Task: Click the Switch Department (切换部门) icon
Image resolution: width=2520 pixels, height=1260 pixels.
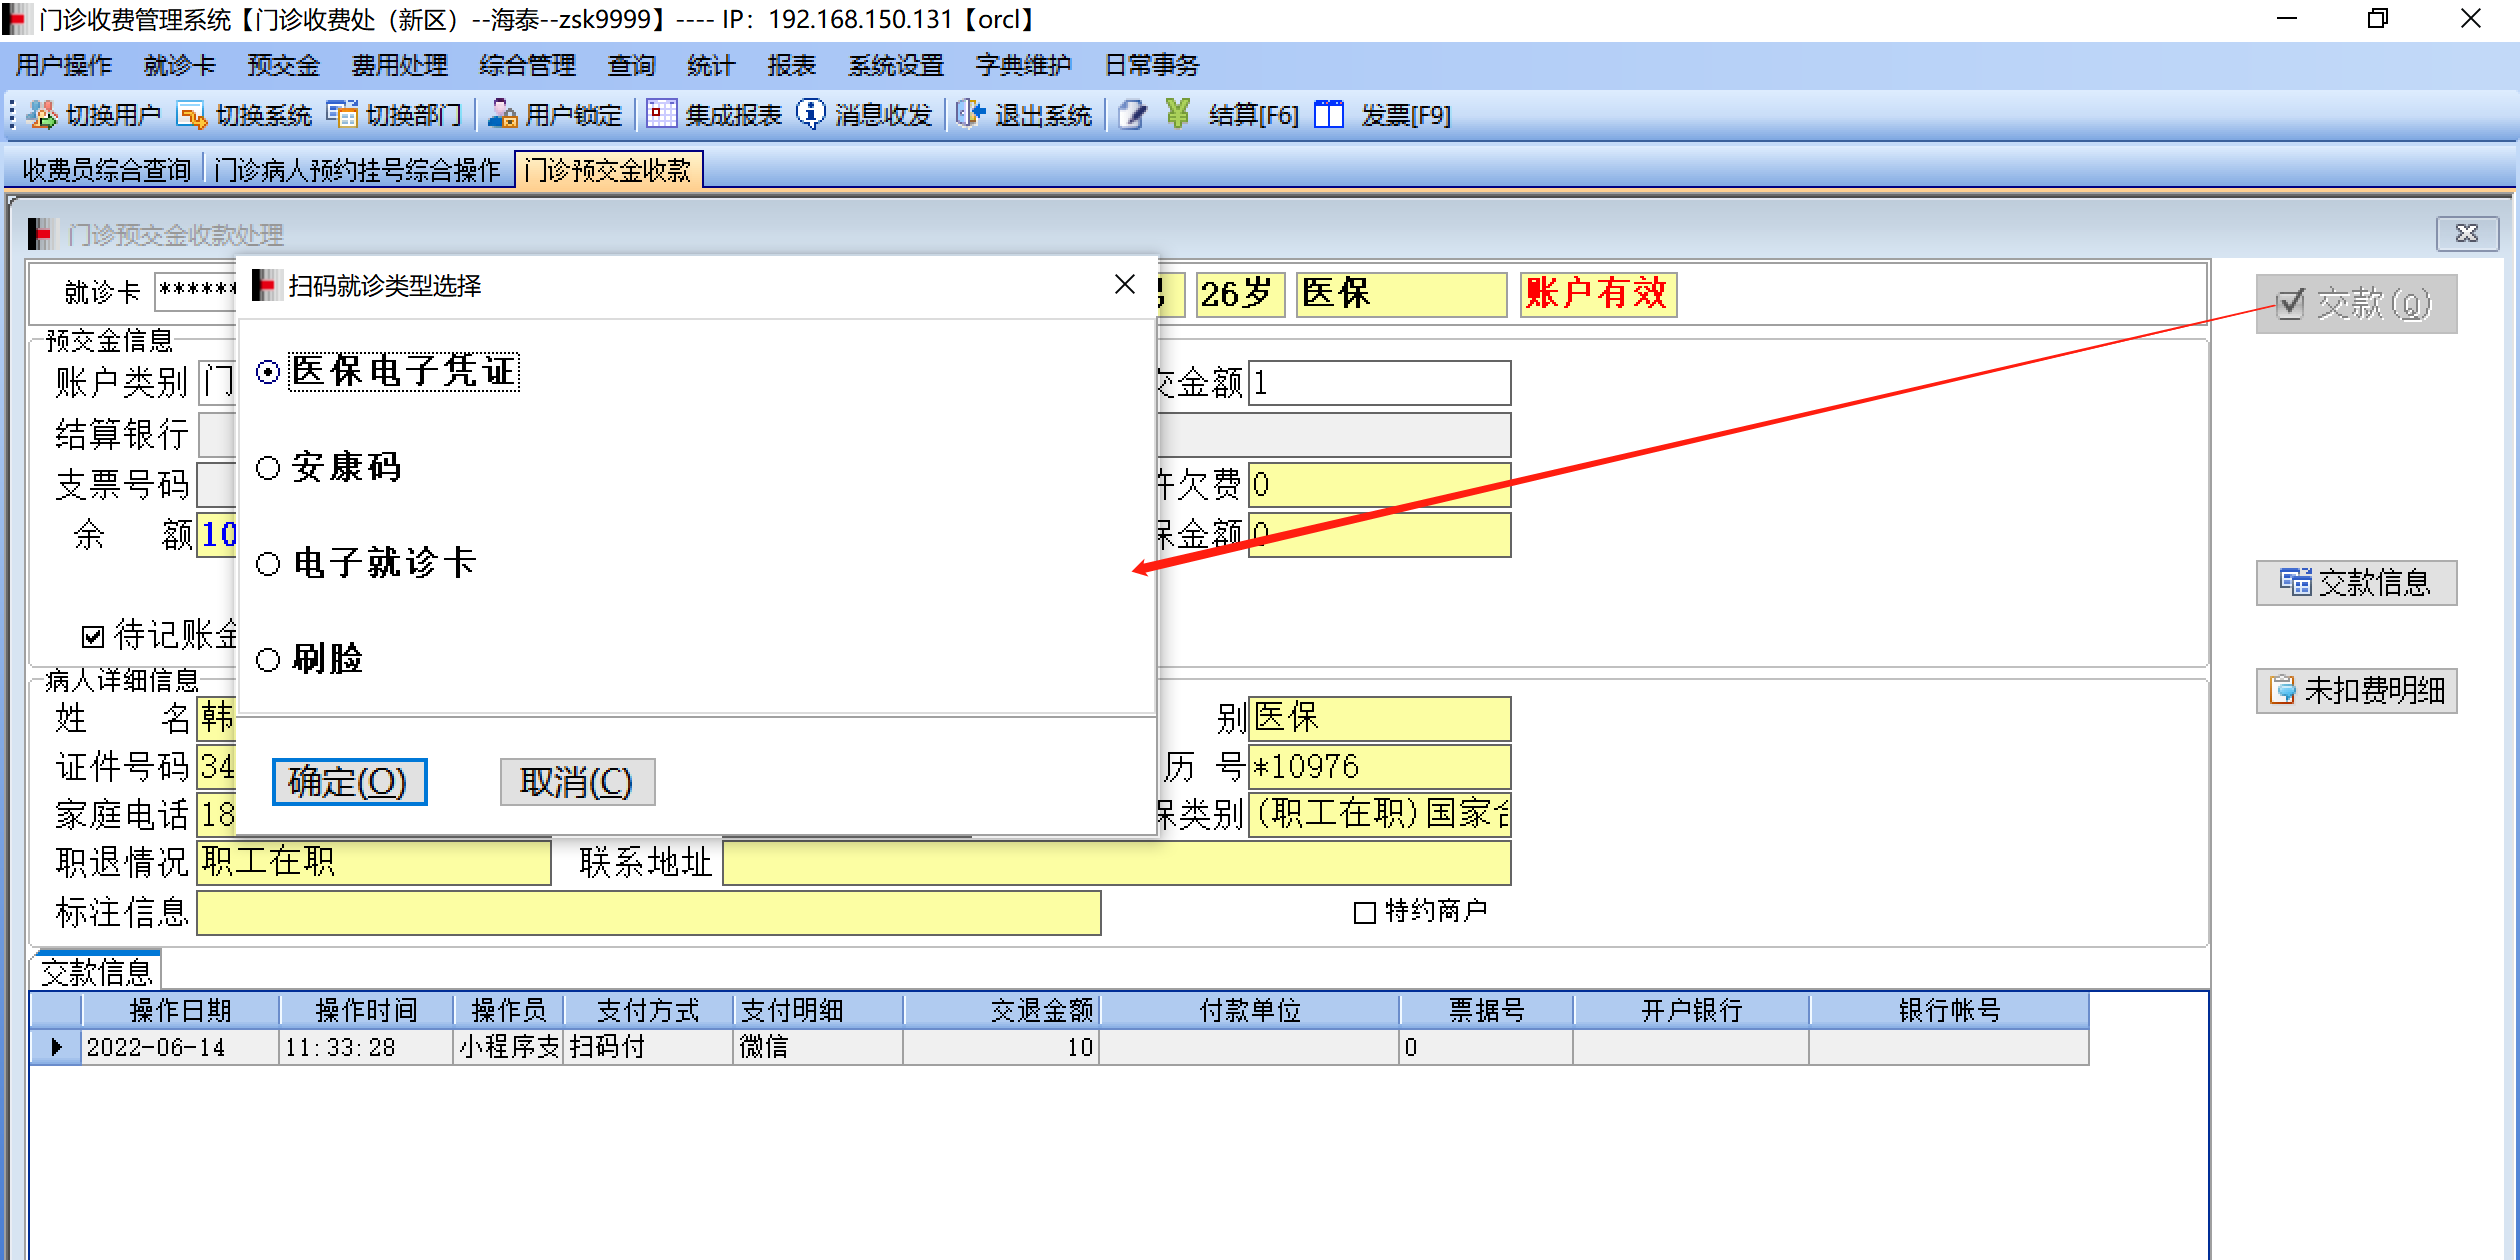Action: point(342,115)
